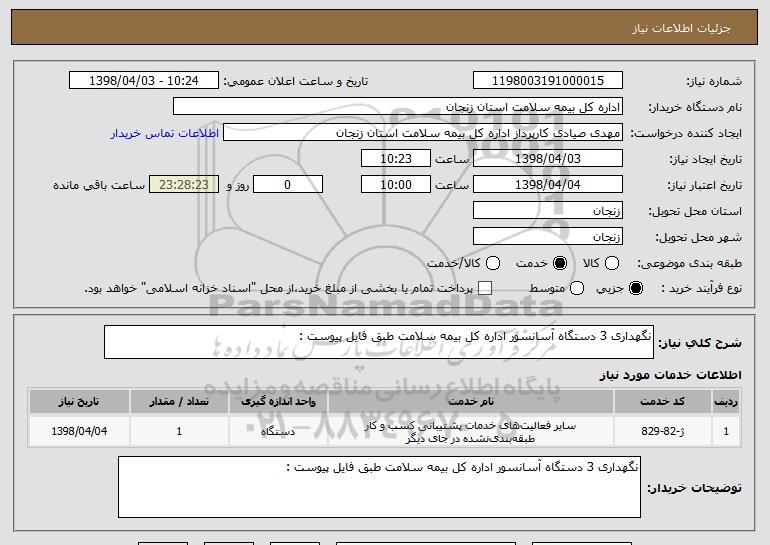Click the announcement date field 1398/04/03 - 10:24
The height and width of the screenshot is (545, 770).
(x=144, y=81)
